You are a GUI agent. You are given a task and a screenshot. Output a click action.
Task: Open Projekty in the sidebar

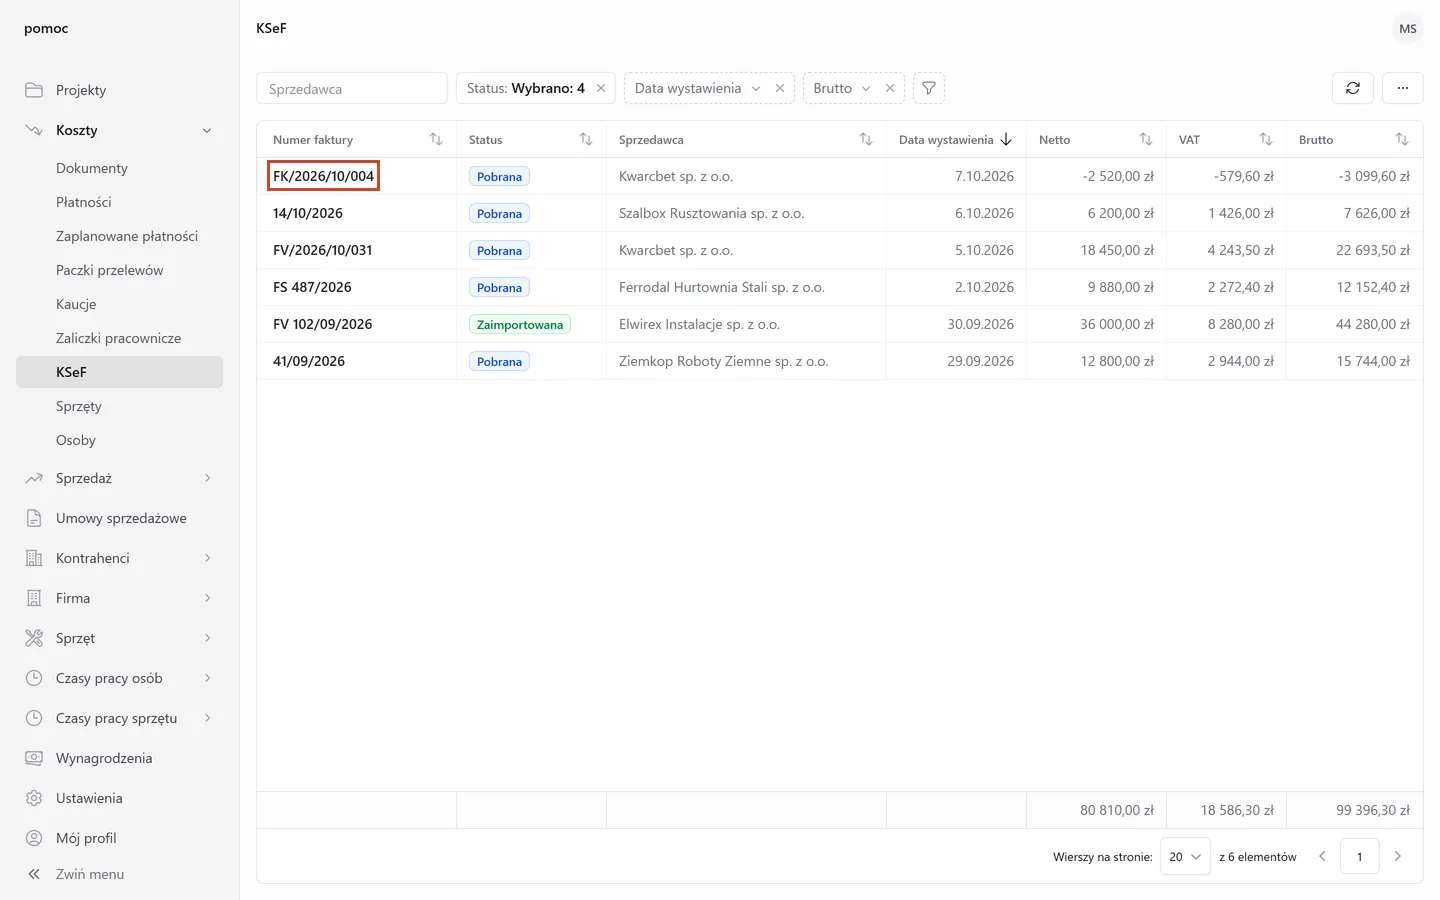click(119, 90)
